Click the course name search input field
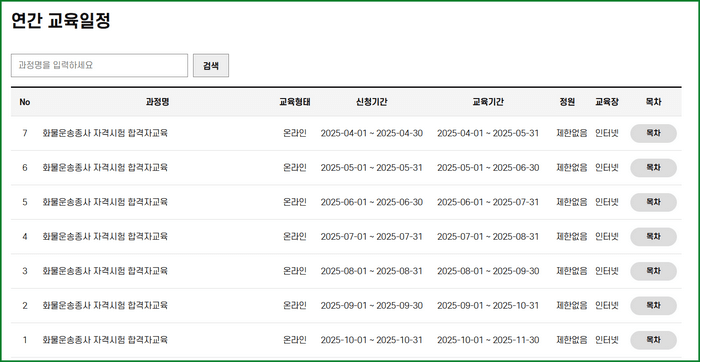 click(x=99, y=65)
